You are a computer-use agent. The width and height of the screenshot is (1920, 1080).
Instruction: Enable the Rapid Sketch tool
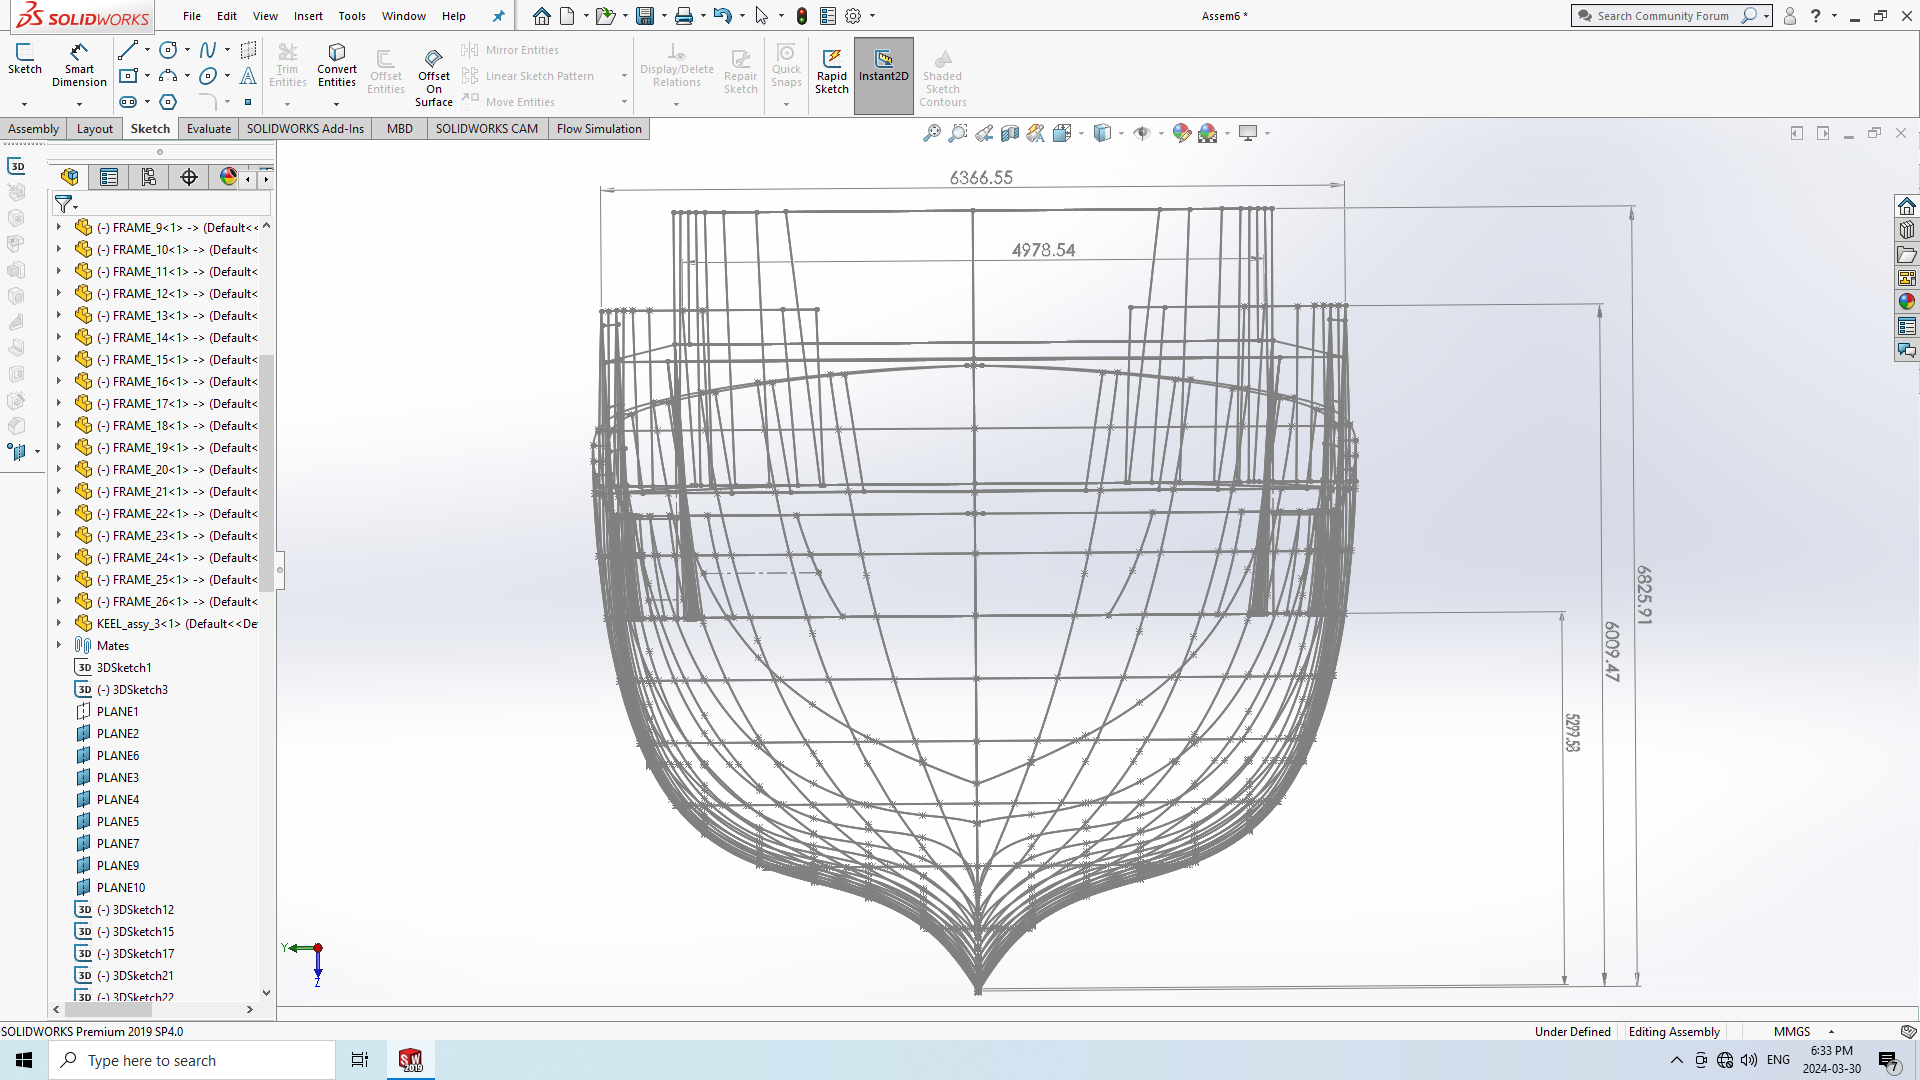point(832,72)
